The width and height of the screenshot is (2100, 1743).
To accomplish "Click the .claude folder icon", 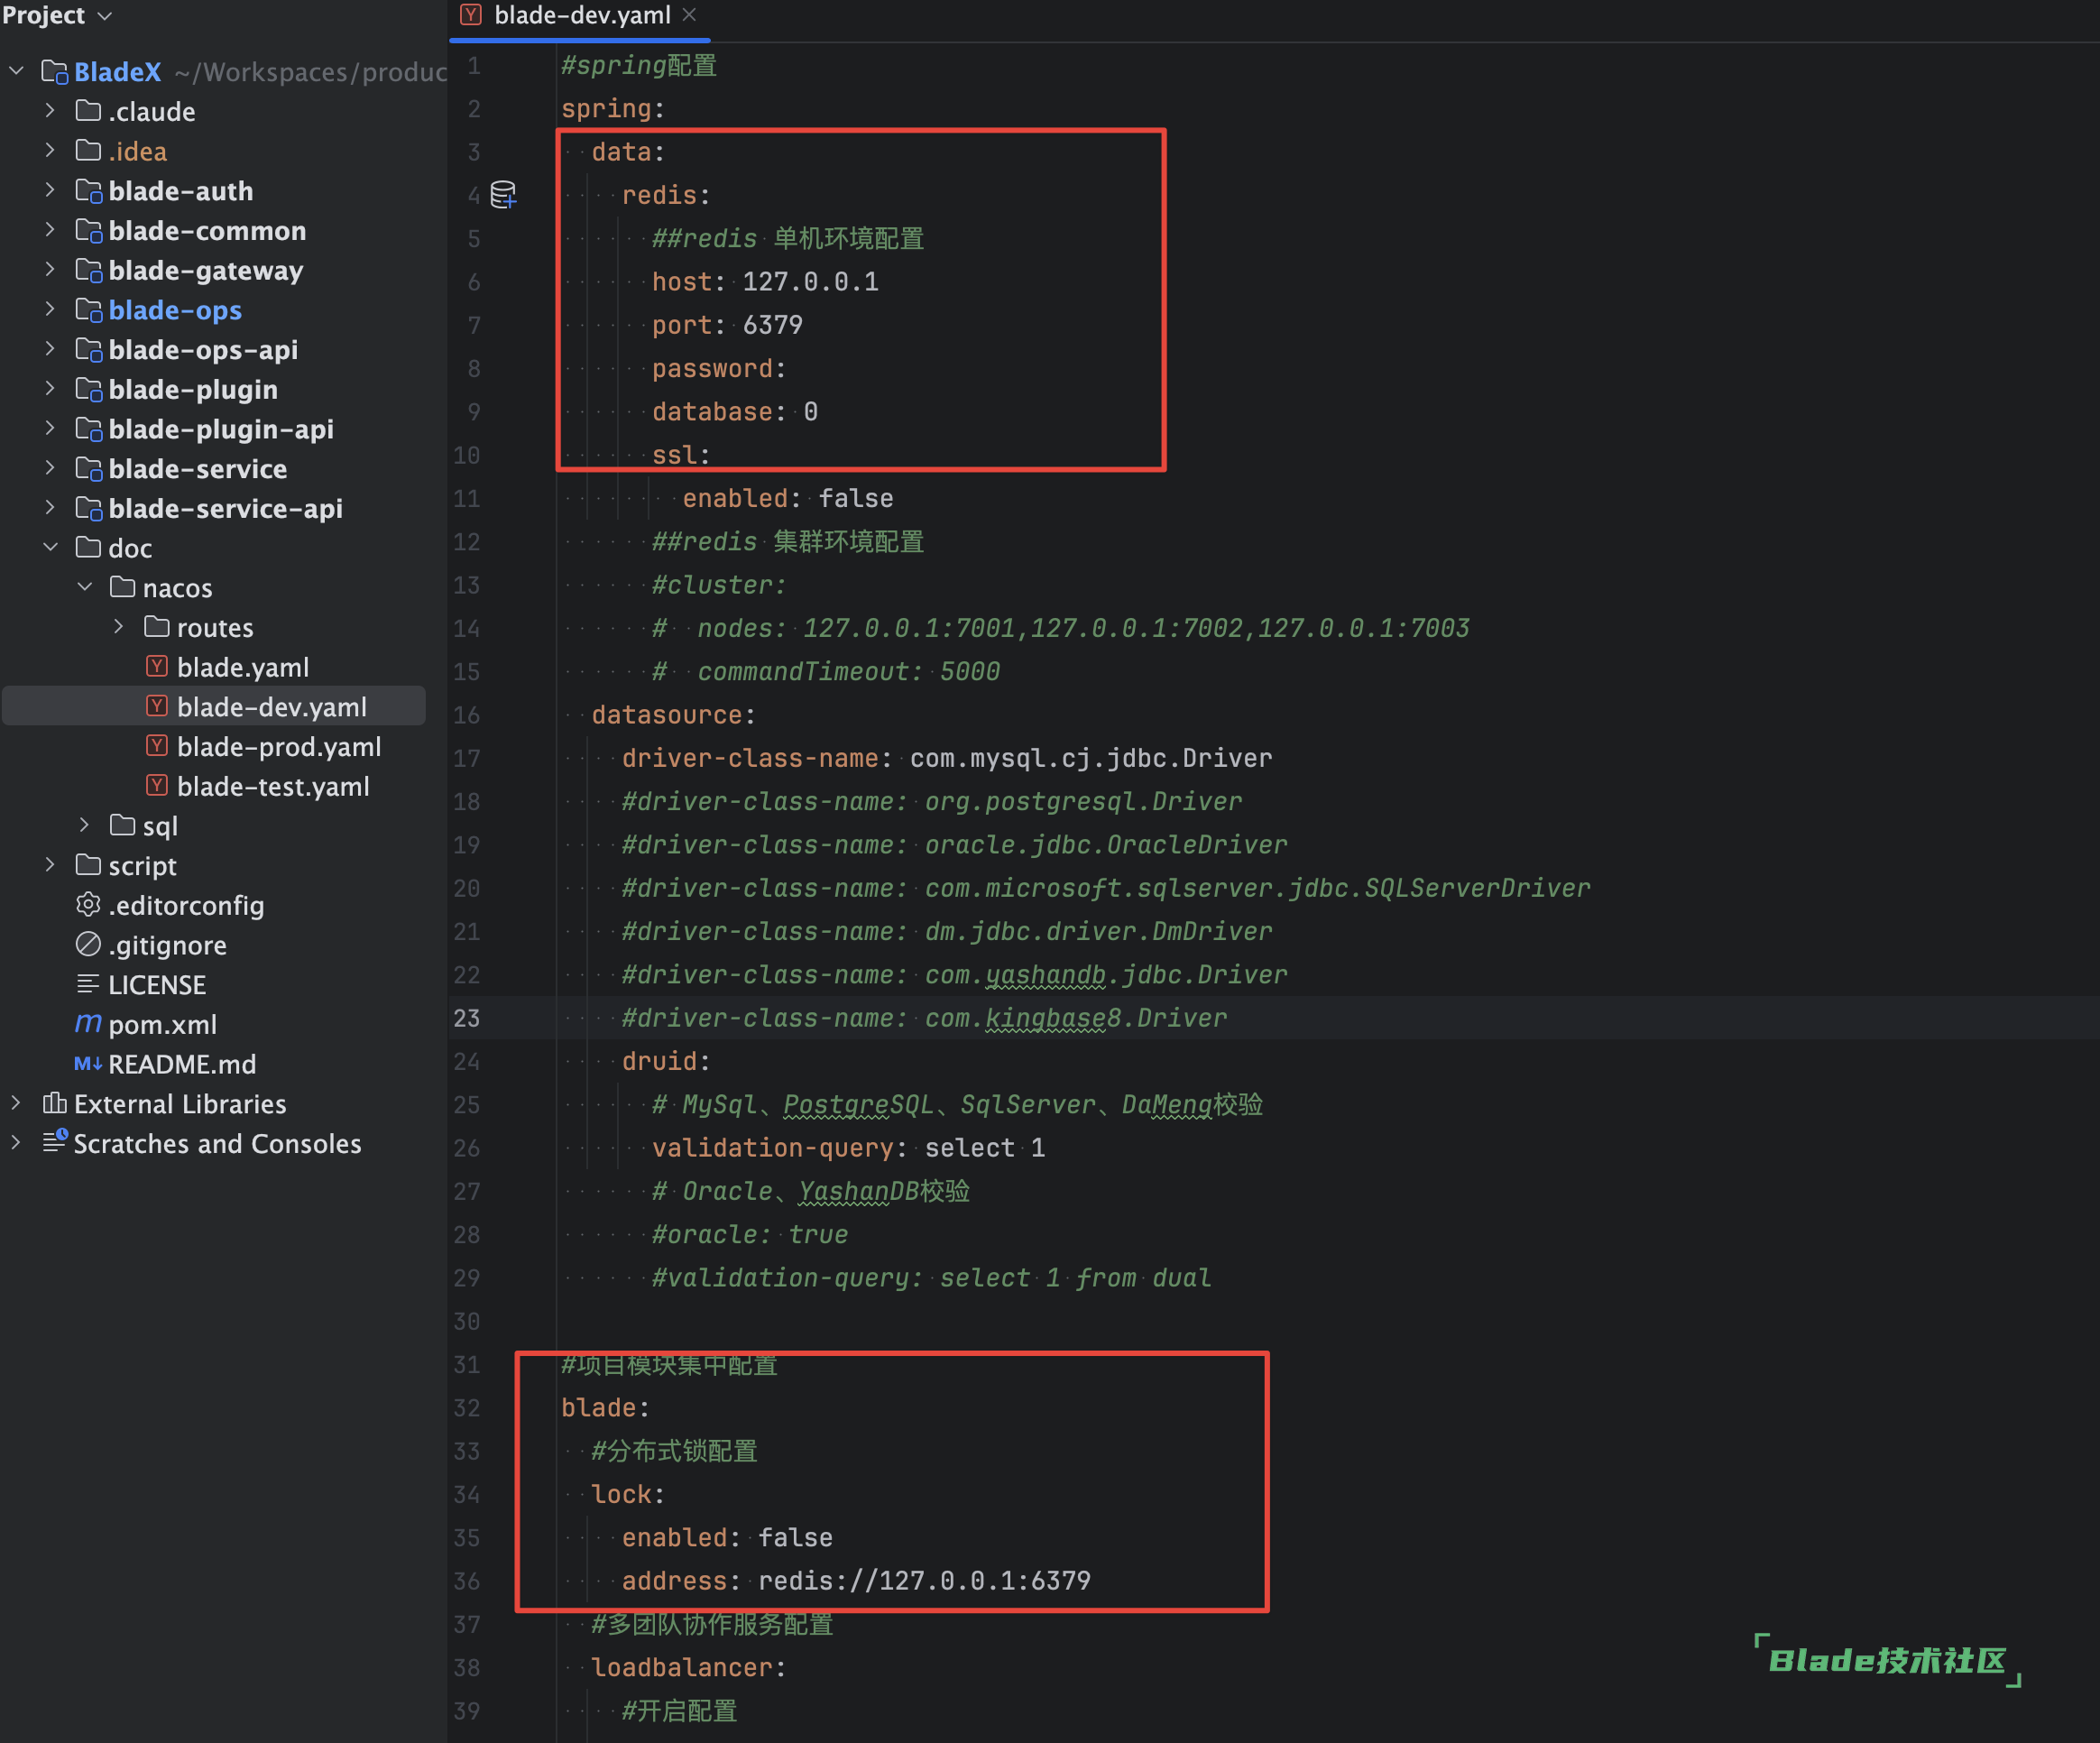I will coord(88,110).
